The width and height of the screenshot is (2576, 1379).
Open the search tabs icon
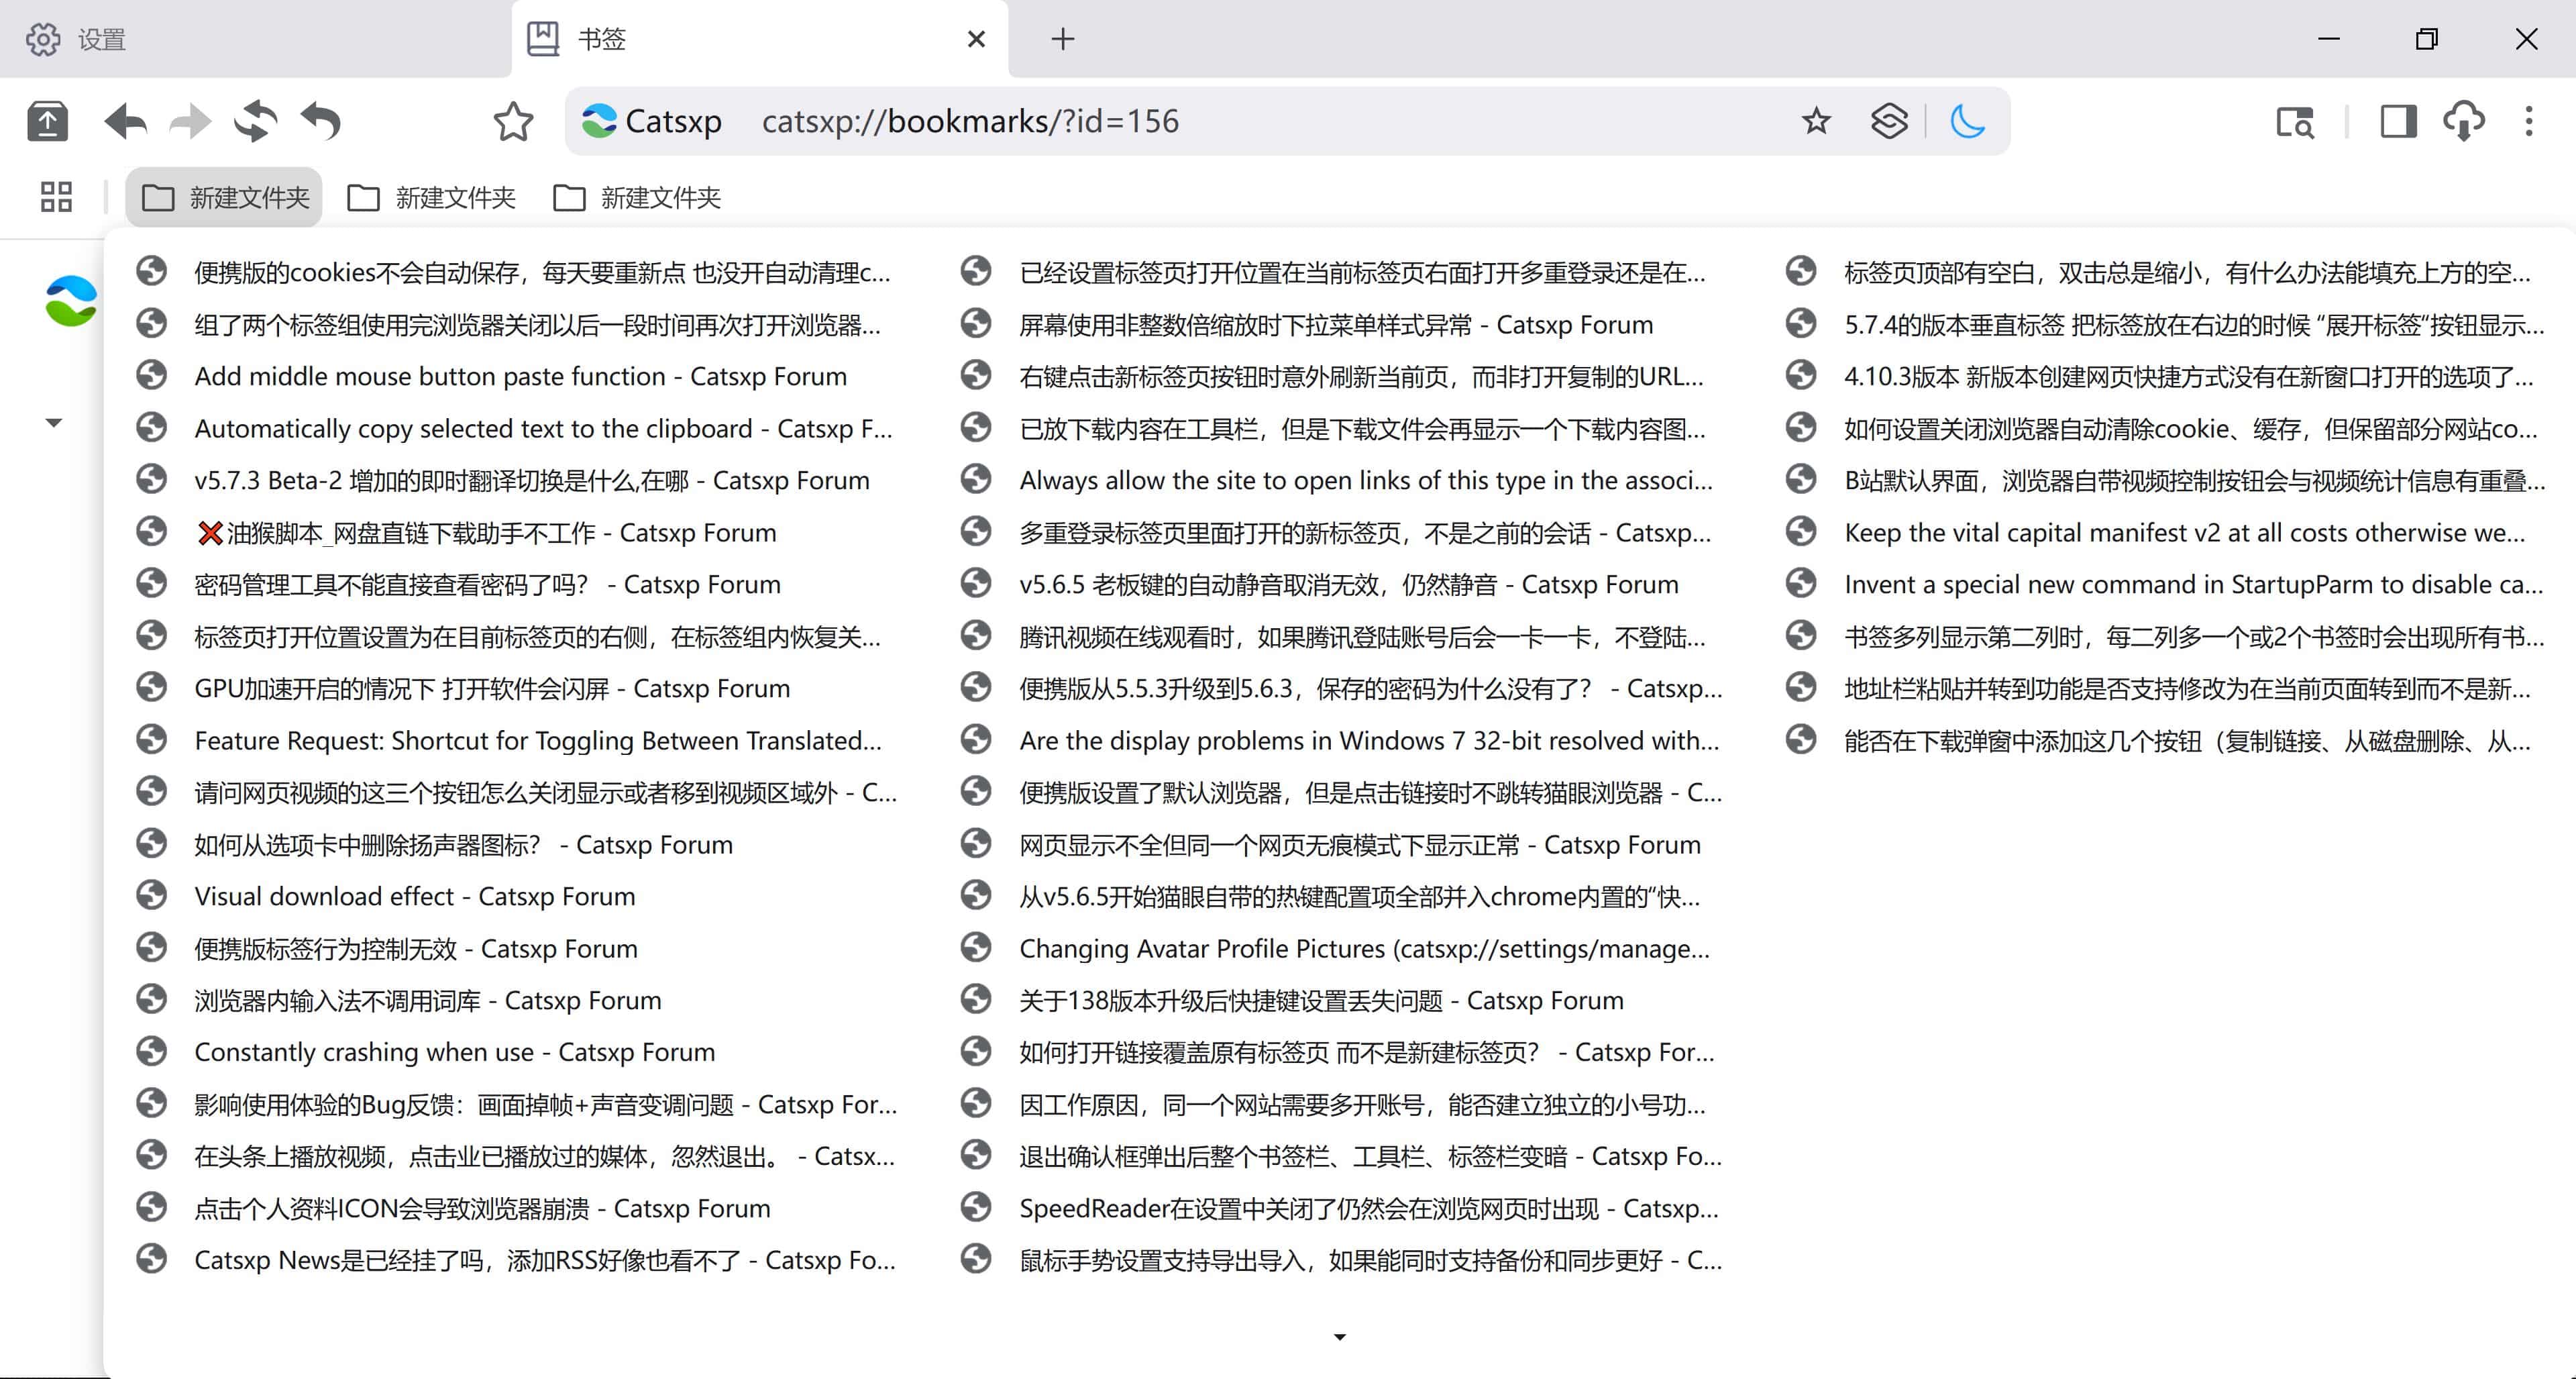2295,122
